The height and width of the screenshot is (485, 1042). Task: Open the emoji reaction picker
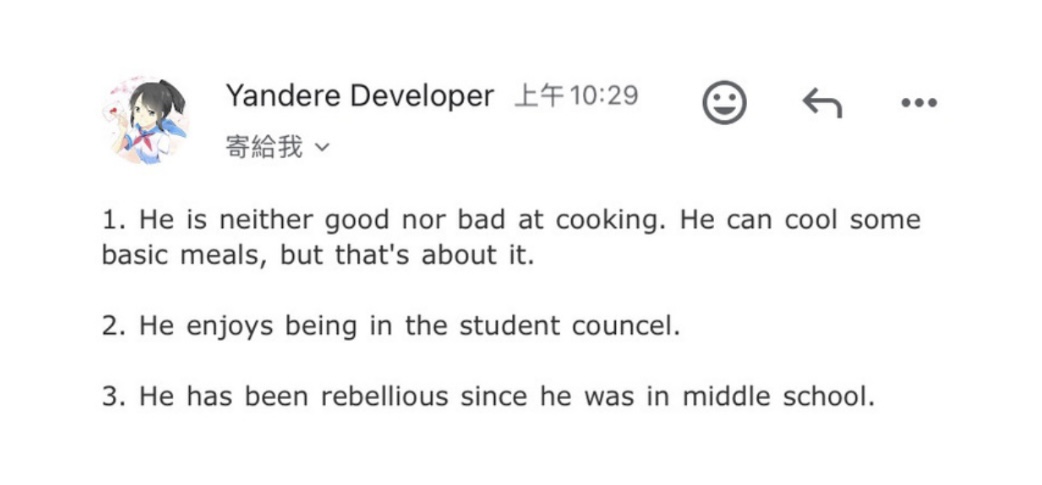point(724,102)
